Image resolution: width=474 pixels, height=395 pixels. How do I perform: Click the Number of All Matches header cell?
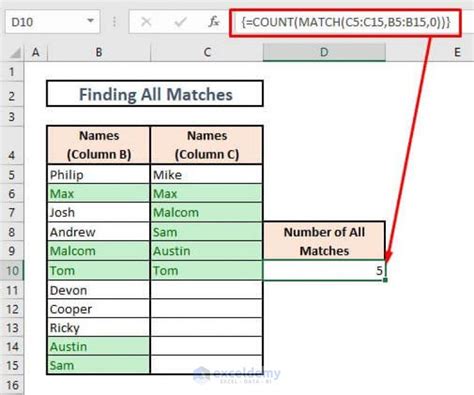(x=324, y=241)
